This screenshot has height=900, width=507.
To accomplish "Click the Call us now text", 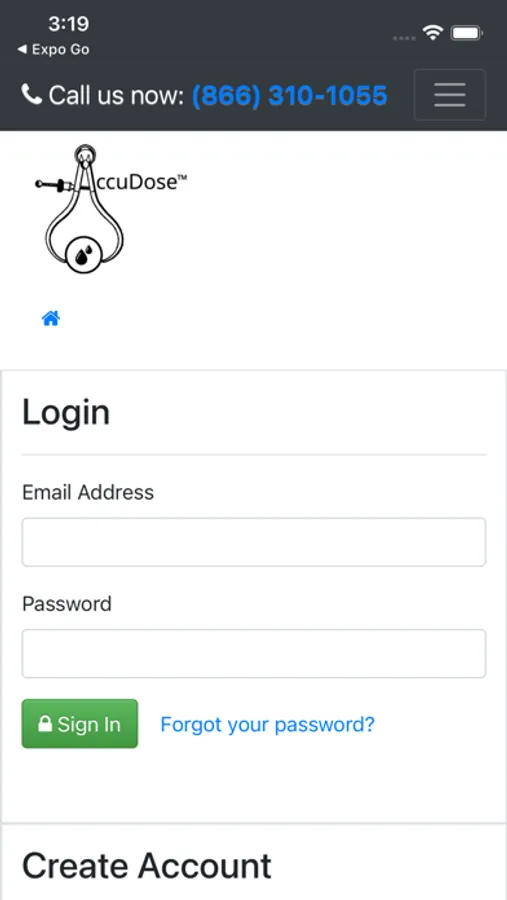I will click(116, 95).
